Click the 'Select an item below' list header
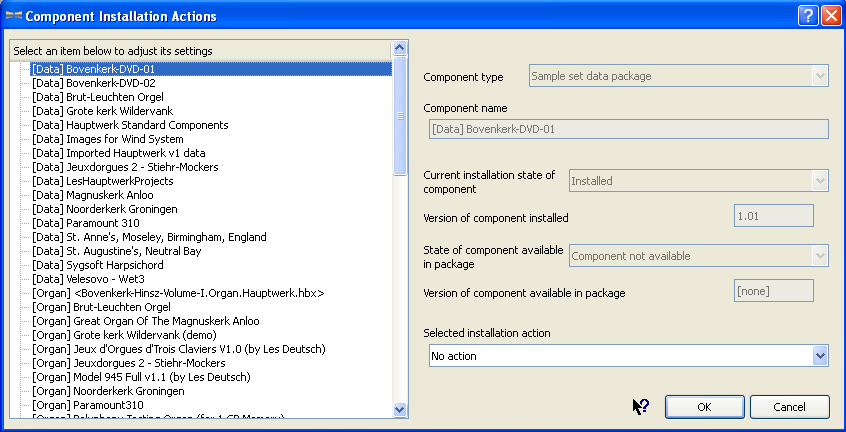This screenshot has height=432, width=846. pos(201,51)
